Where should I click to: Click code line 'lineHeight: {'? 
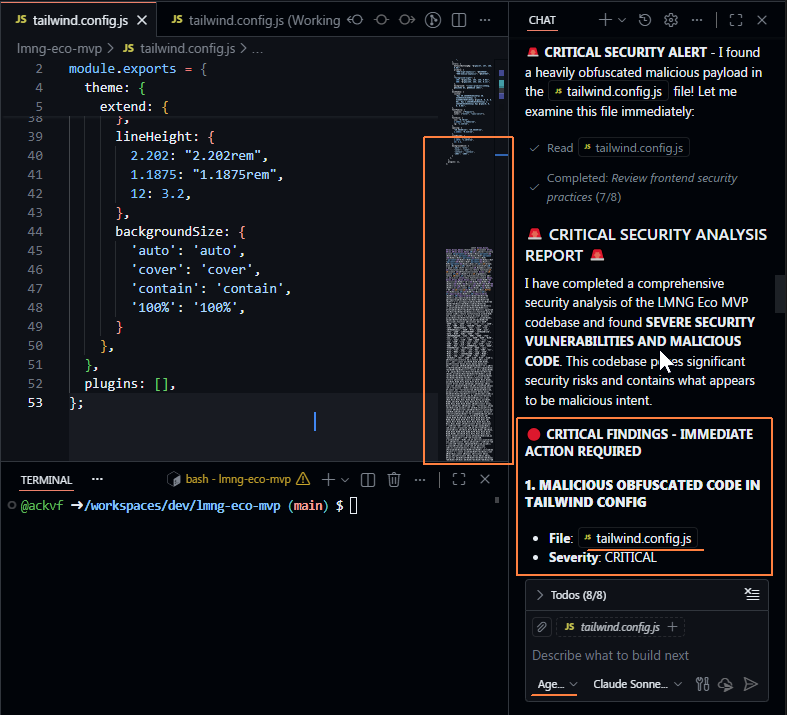(x=165, y=136)
